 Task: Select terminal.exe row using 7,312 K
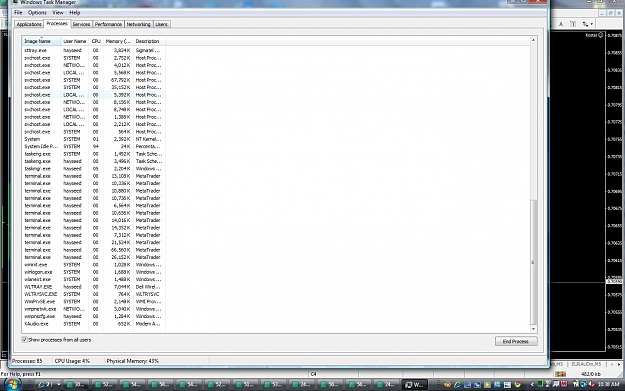point(94,235)
